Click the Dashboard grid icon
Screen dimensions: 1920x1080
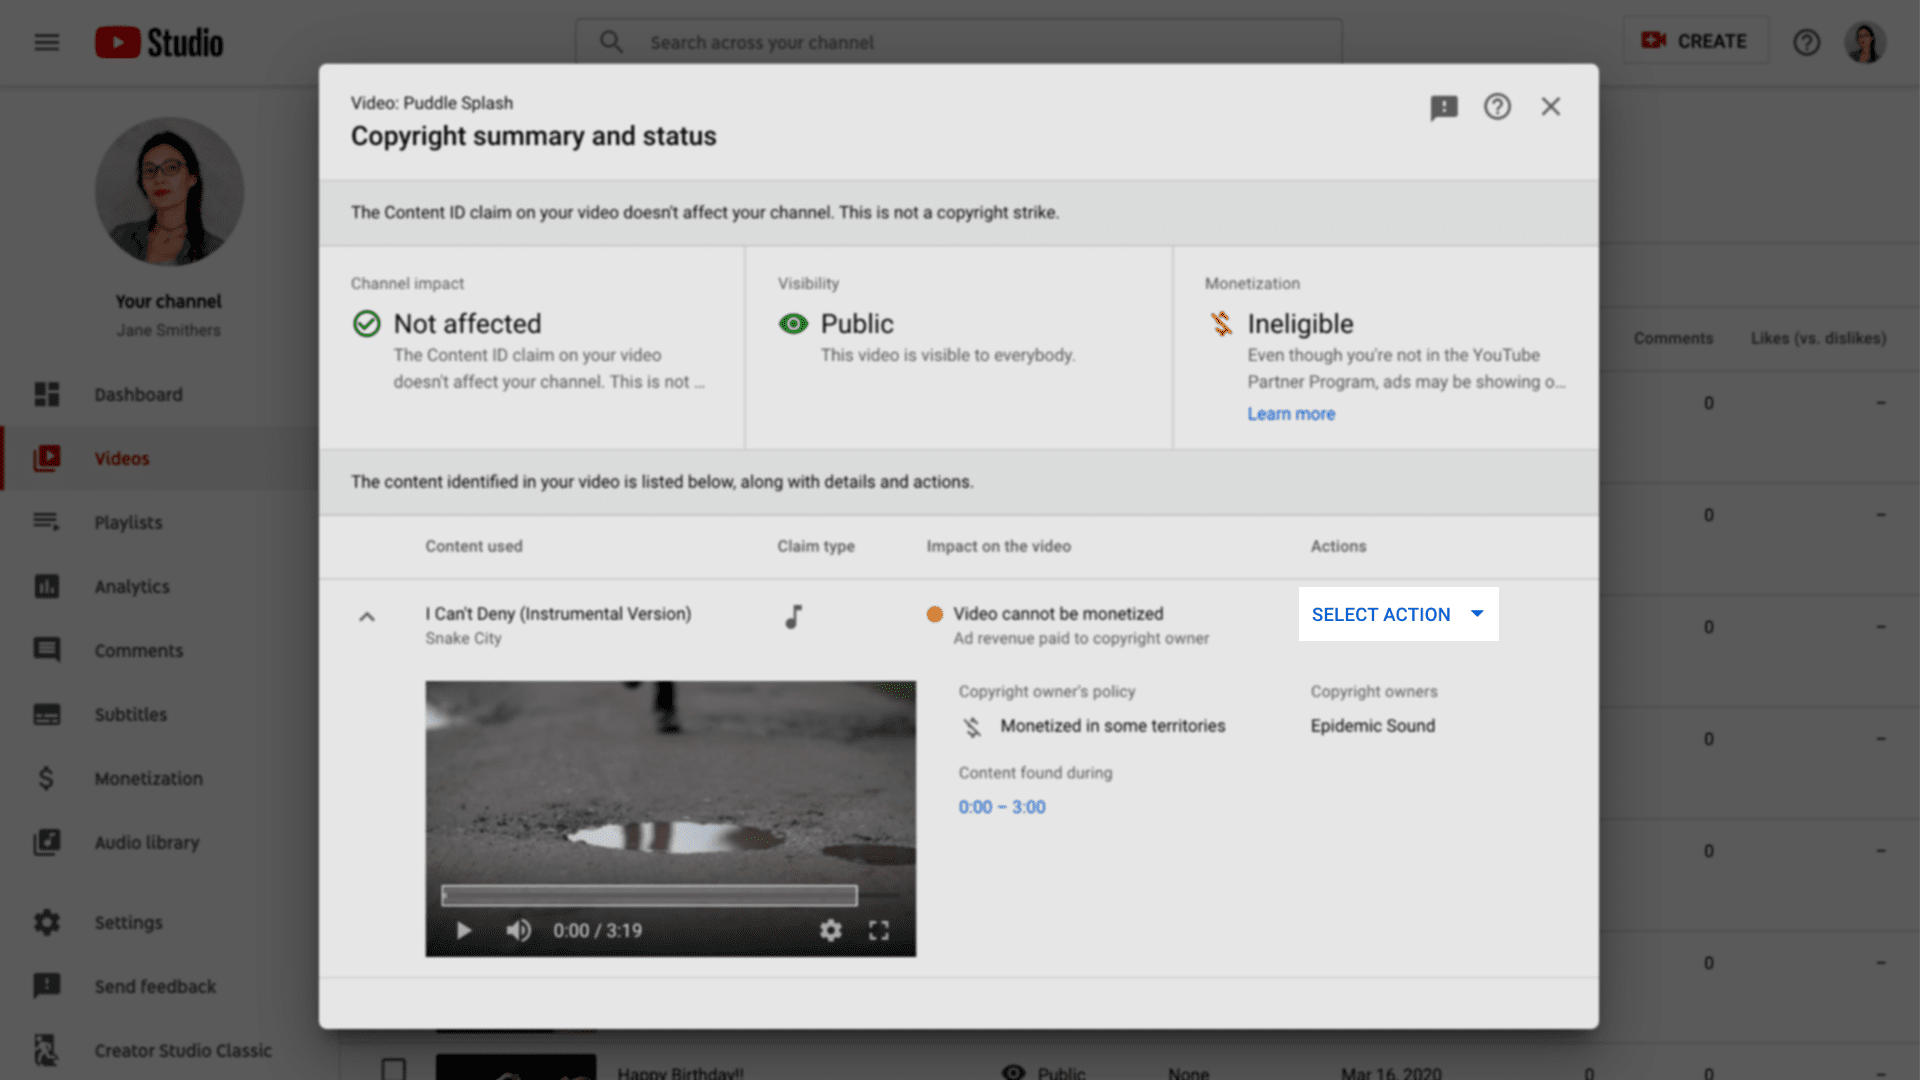(47, 394)
